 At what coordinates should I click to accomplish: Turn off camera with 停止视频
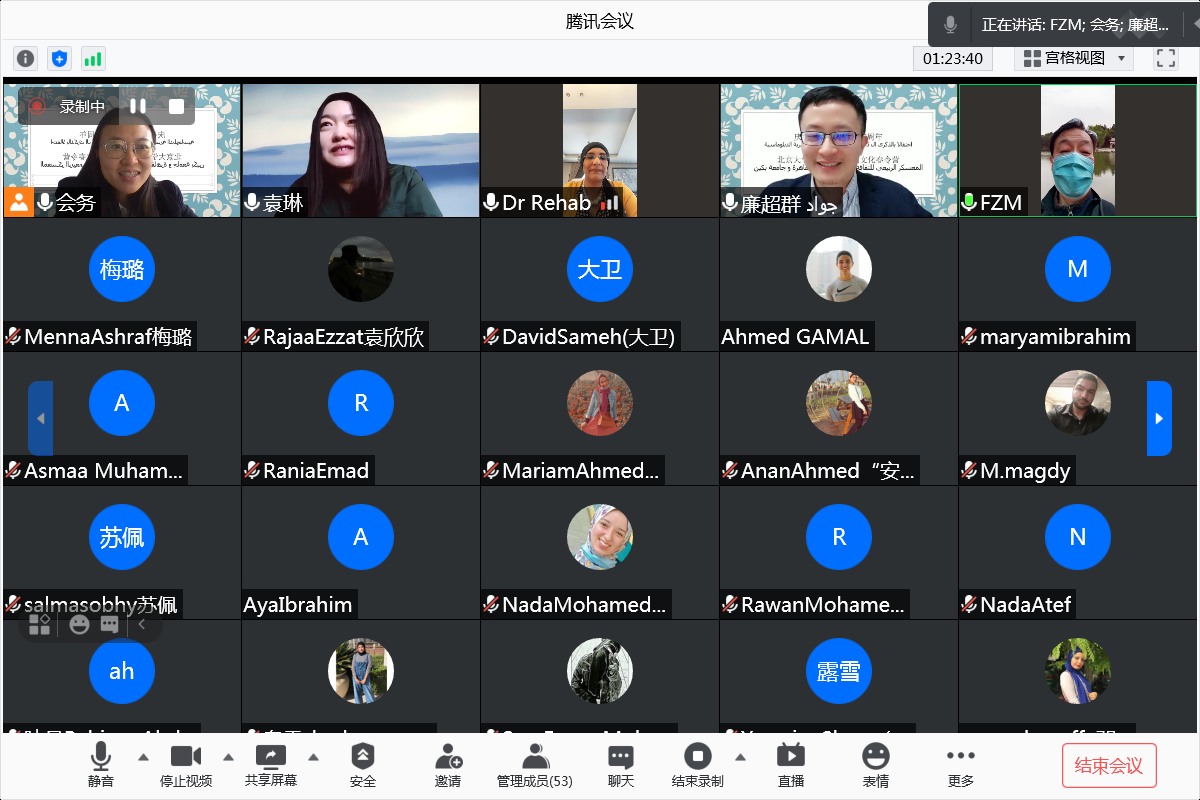click(x=186, y=765)
